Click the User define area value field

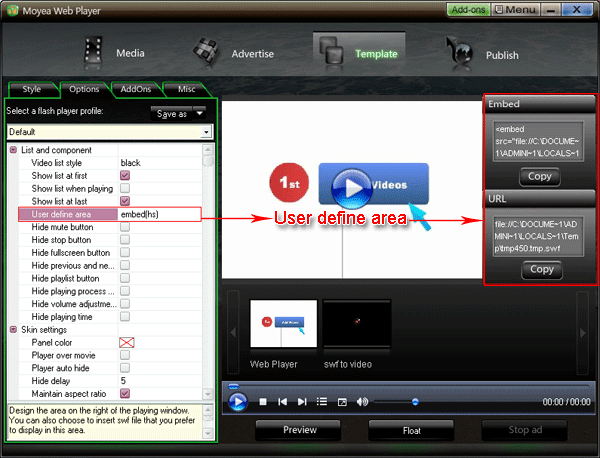[x=160, y=214]
